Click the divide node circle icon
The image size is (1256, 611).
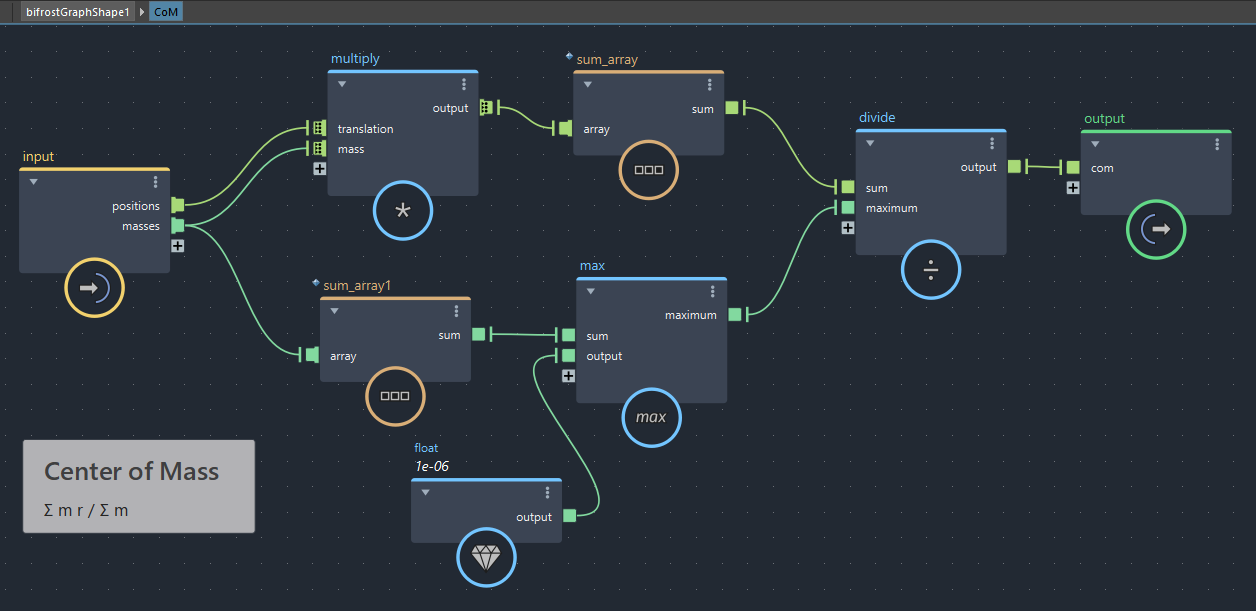pos(930,270)
